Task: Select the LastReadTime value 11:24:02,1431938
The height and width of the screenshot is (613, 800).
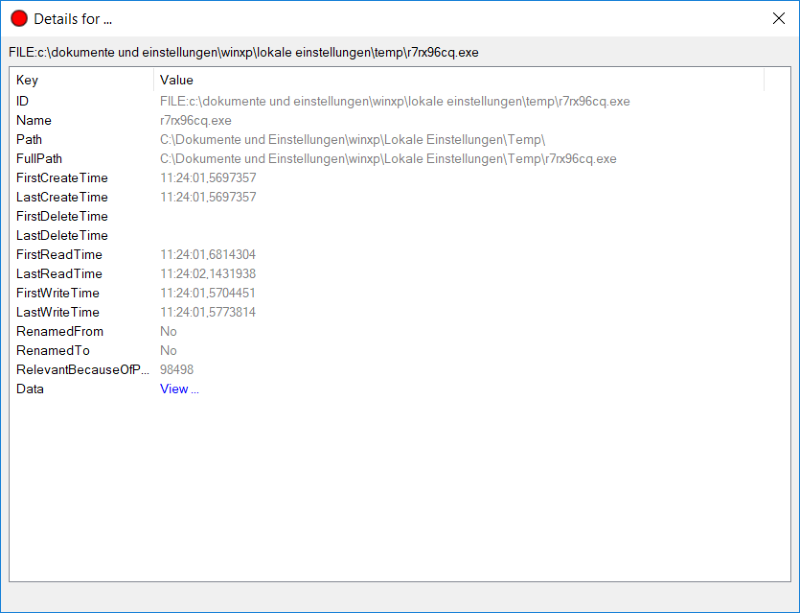Action: click(208, 274)
